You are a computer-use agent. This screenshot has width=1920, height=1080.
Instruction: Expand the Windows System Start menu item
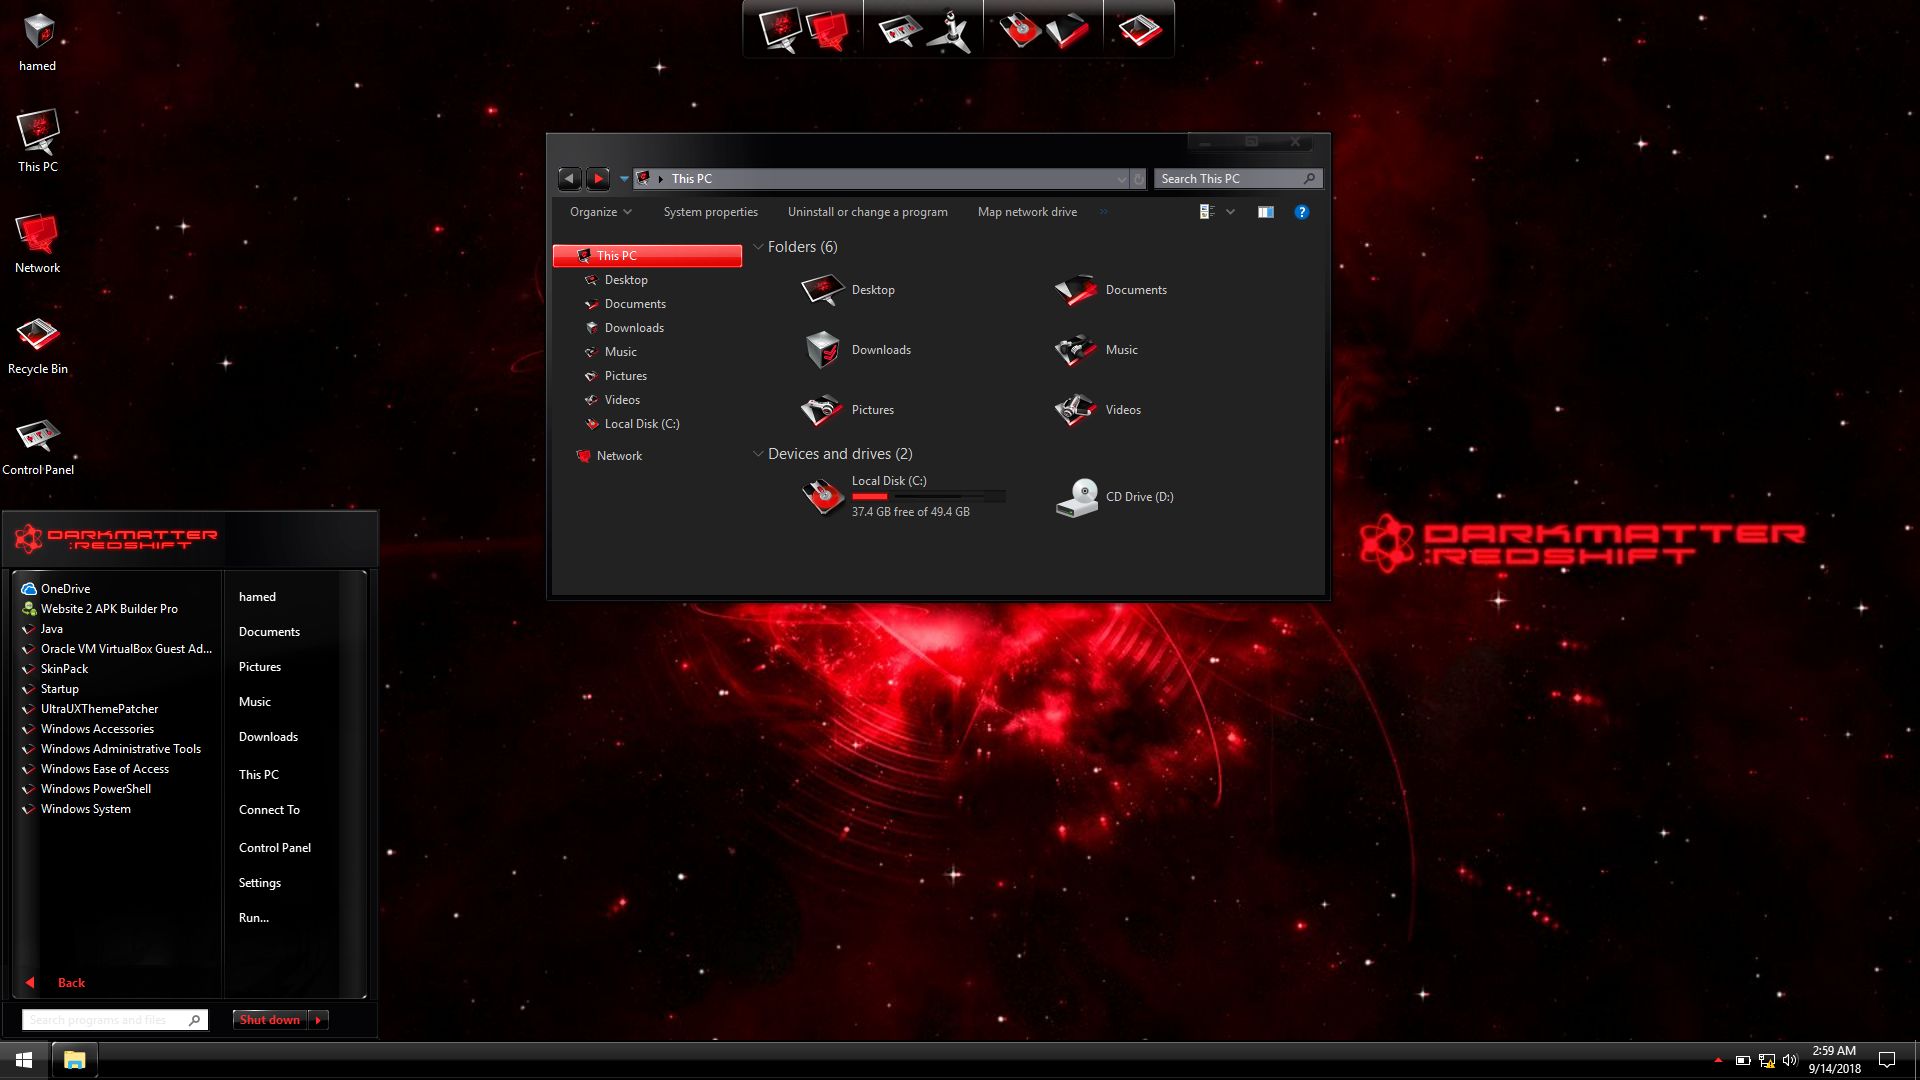pyautogui.click(x=86, y=808)
